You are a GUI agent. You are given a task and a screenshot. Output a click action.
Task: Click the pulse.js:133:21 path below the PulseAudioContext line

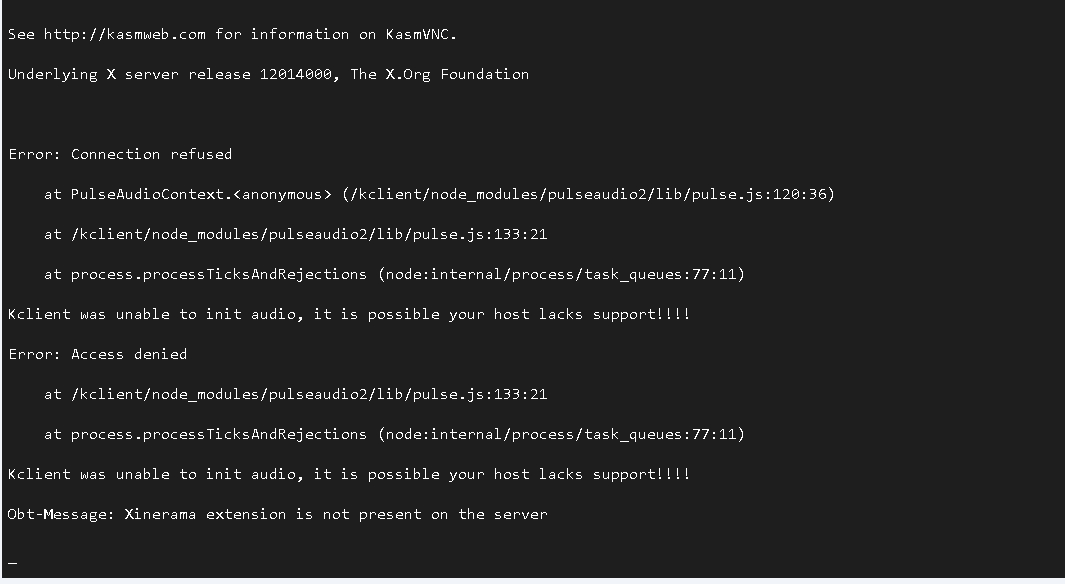309,235
